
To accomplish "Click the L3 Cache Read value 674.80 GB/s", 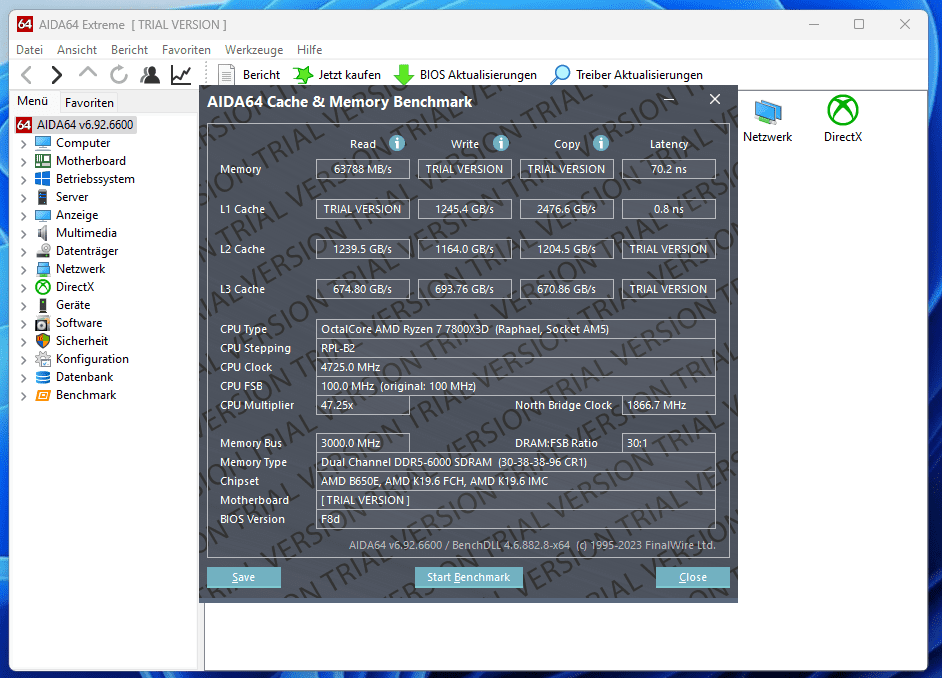I will 363,289.
